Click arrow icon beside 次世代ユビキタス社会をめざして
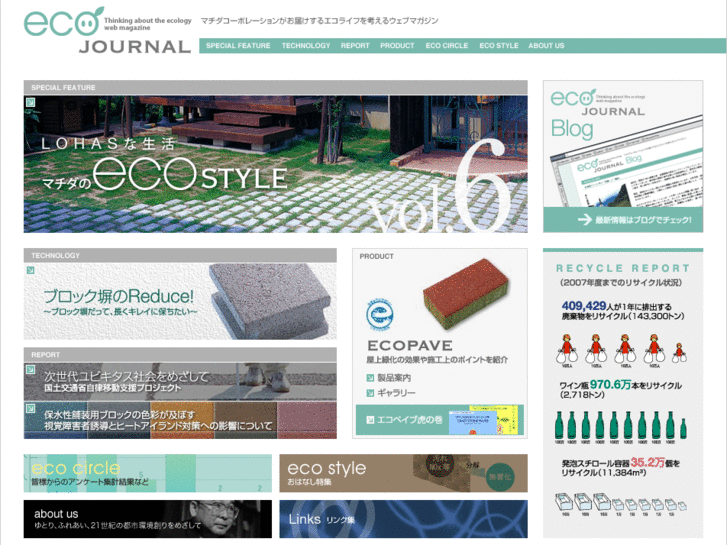Screen dimensions: 727x545 pos(31,369)
